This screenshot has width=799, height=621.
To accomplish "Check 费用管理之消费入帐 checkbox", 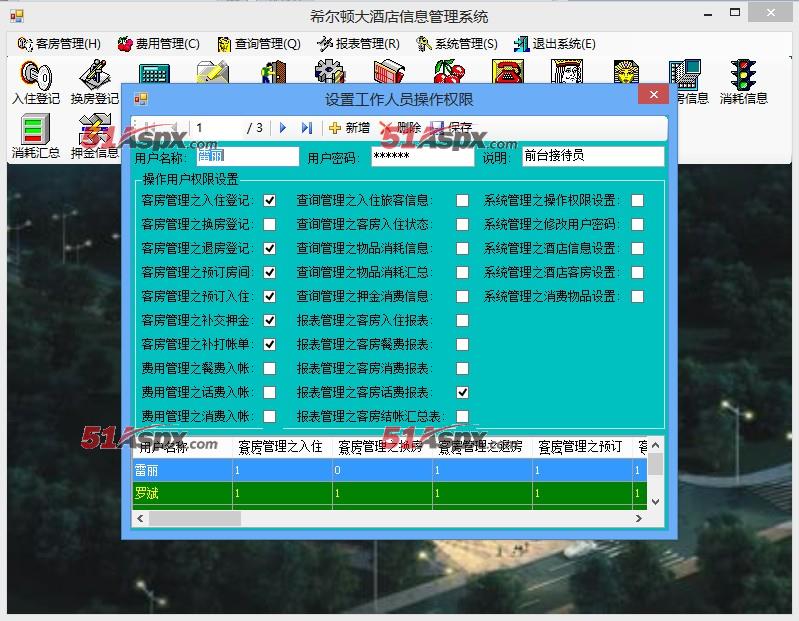I will click(x=270, y=416).
